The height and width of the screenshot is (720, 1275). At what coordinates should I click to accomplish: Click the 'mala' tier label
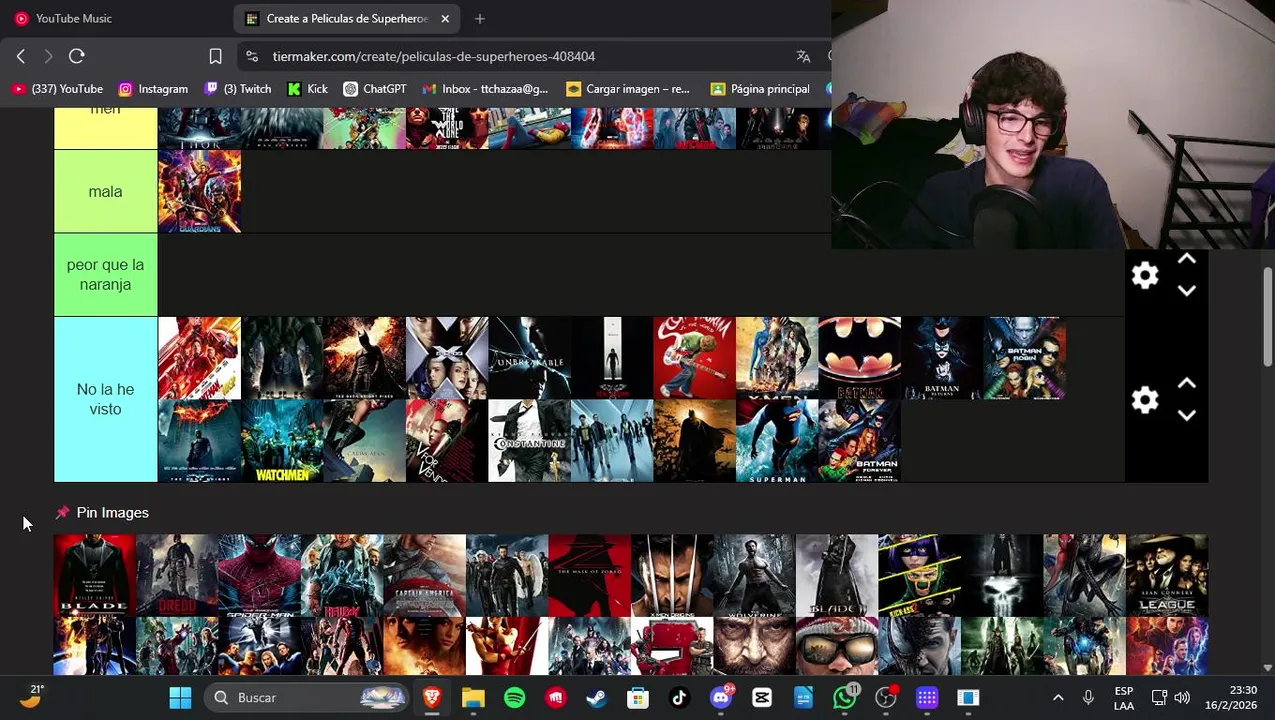click(105, 192)
